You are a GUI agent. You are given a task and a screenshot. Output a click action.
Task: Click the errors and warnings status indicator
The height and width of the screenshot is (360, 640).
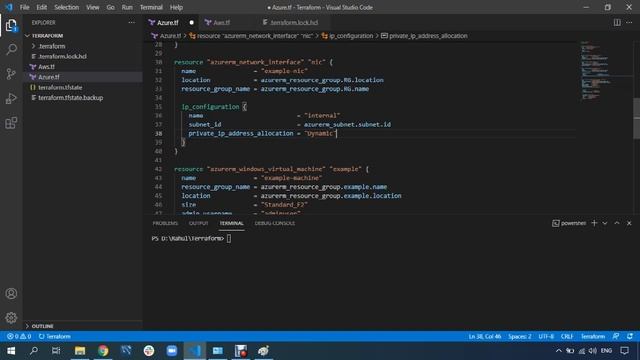19,336
